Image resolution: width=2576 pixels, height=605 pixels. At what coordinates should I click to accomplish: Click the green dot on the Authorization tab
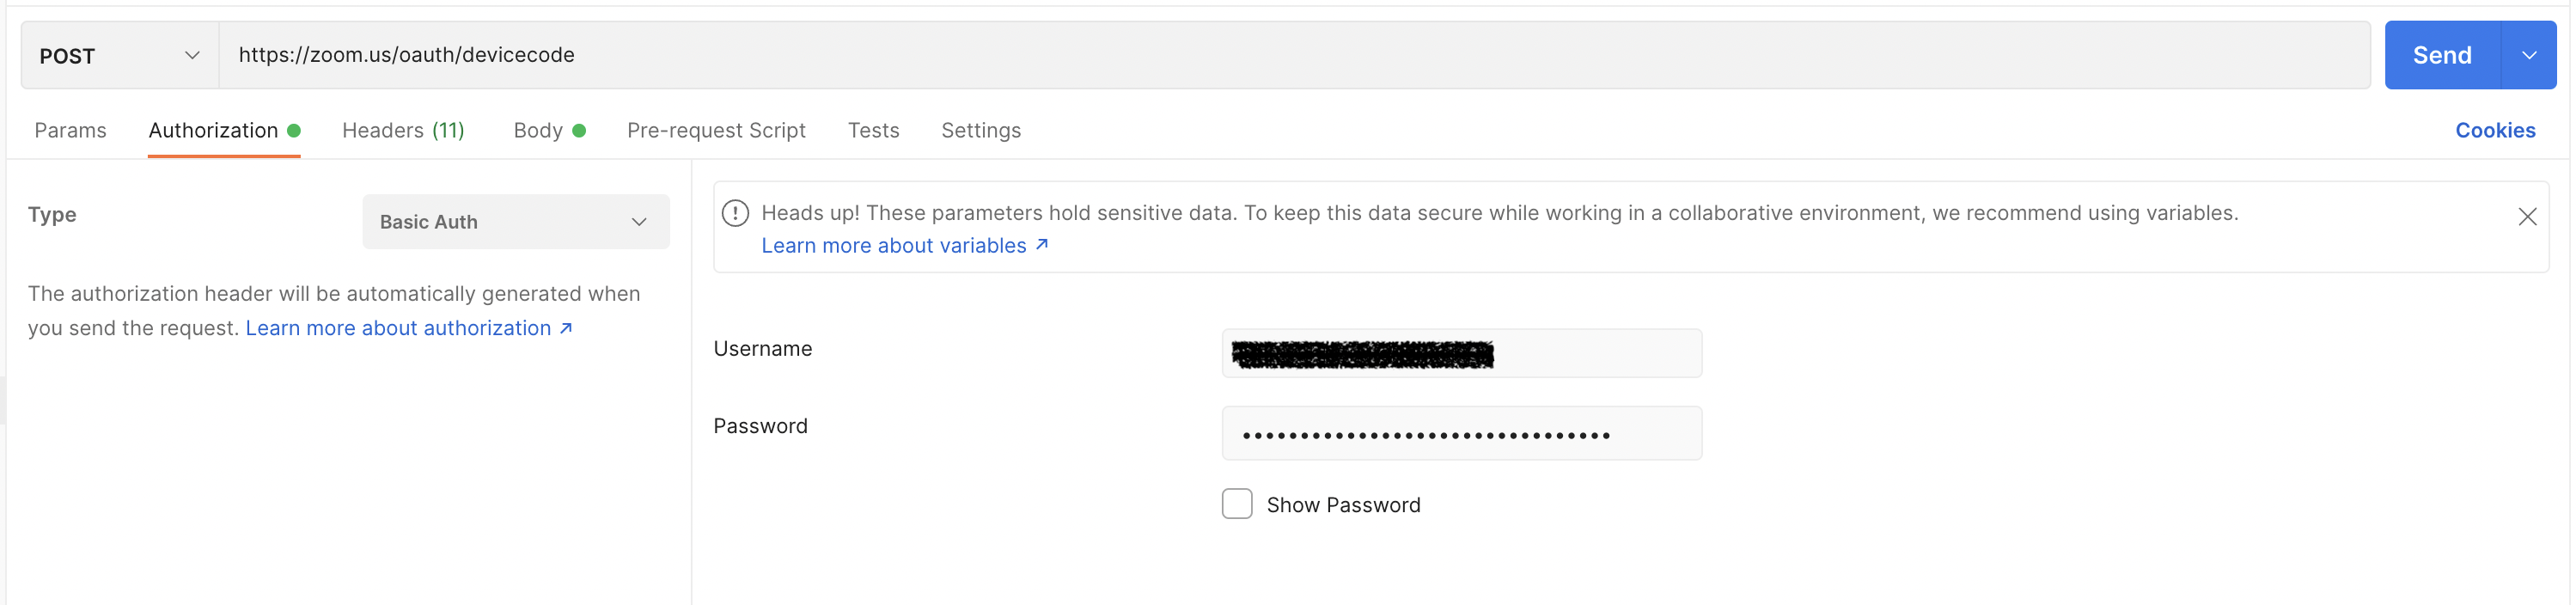[293, 130]
